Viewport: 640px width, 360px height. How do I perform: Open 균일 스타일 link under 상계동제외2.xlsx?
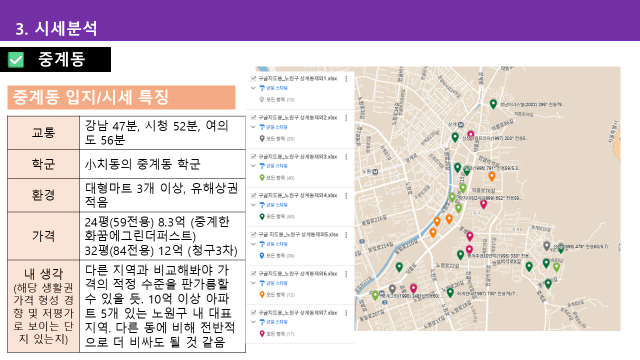pyautogui.click(x=277, y=127)
